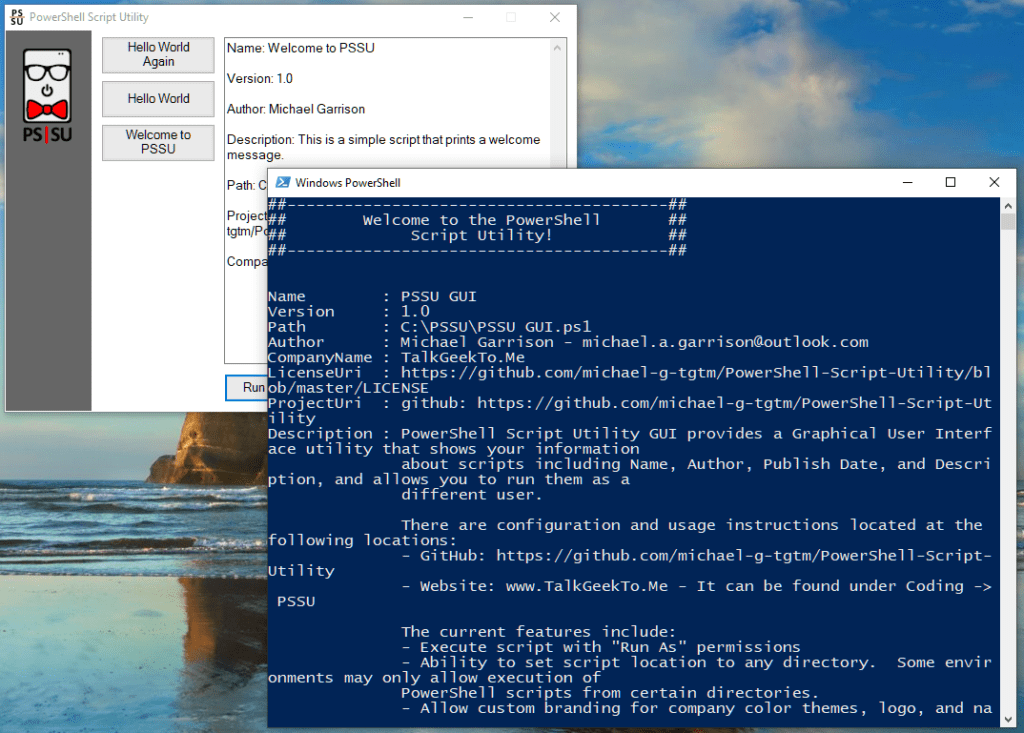The height and width of the screenshot is (733, 1024).
Task: Click the partially hidden Run button
Action: pos(247,387)
